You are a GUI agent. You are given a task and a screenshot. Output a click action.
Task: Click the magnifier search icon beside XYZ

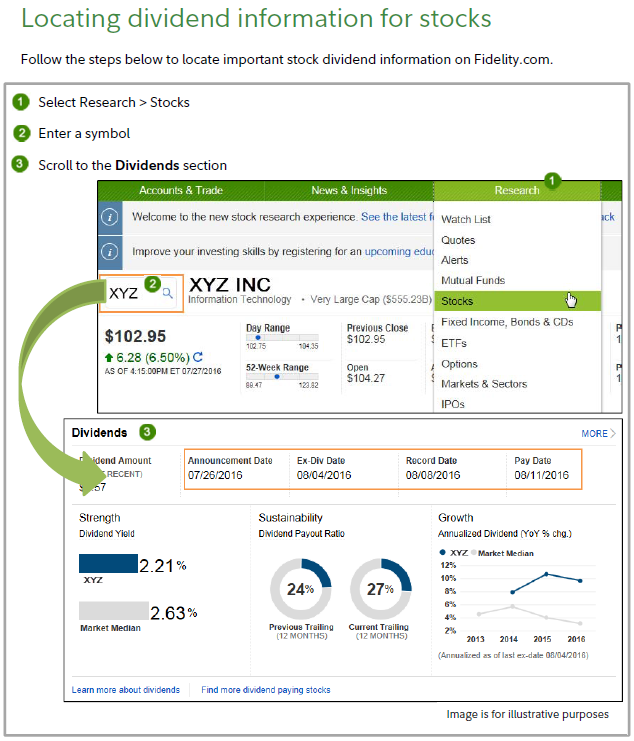(x=168, y=293)
